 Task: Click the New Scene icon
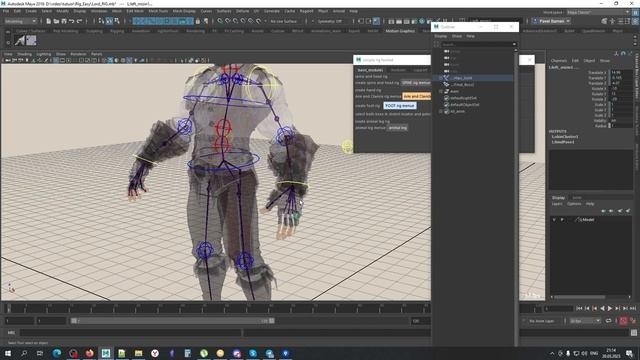[x=49, y=21]
